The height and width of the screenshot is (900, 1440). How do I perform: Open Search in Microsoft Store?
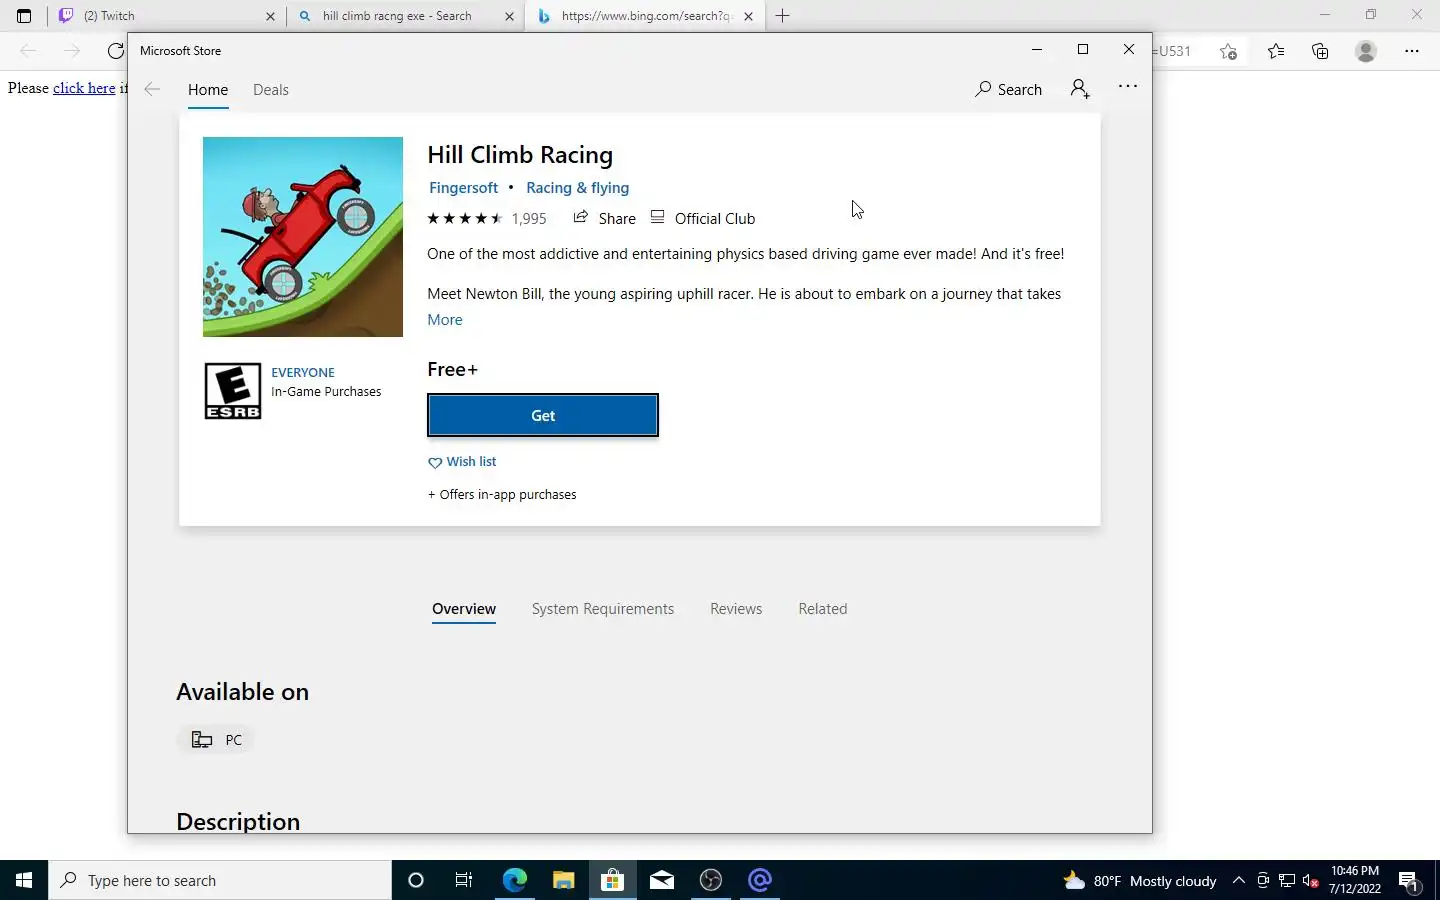click(1008, 89)
